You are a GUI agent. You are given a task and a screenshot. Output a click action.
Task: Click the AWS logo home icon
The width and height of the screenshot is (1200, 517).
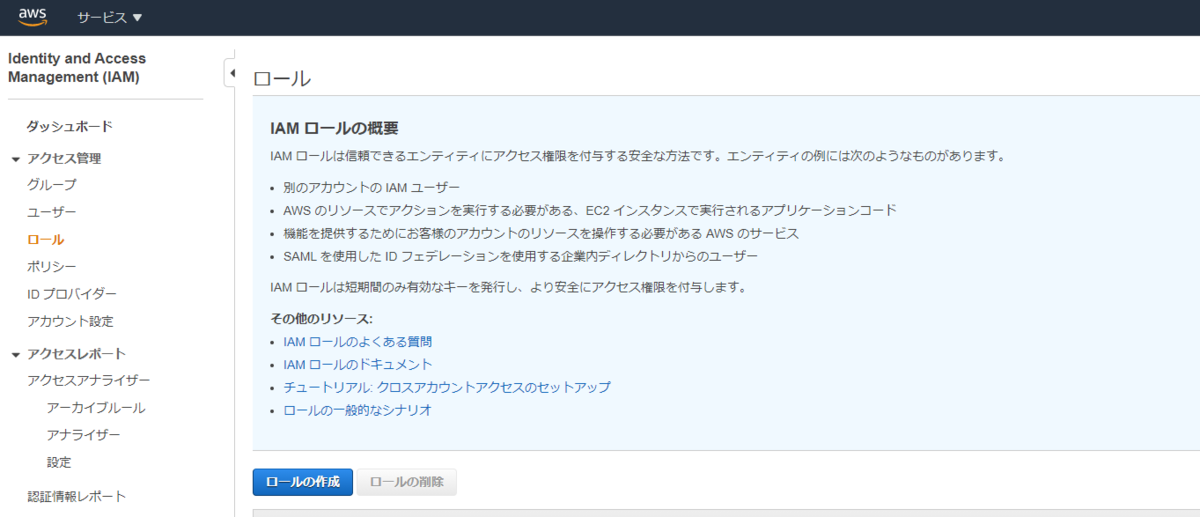[x=33, y=17]
